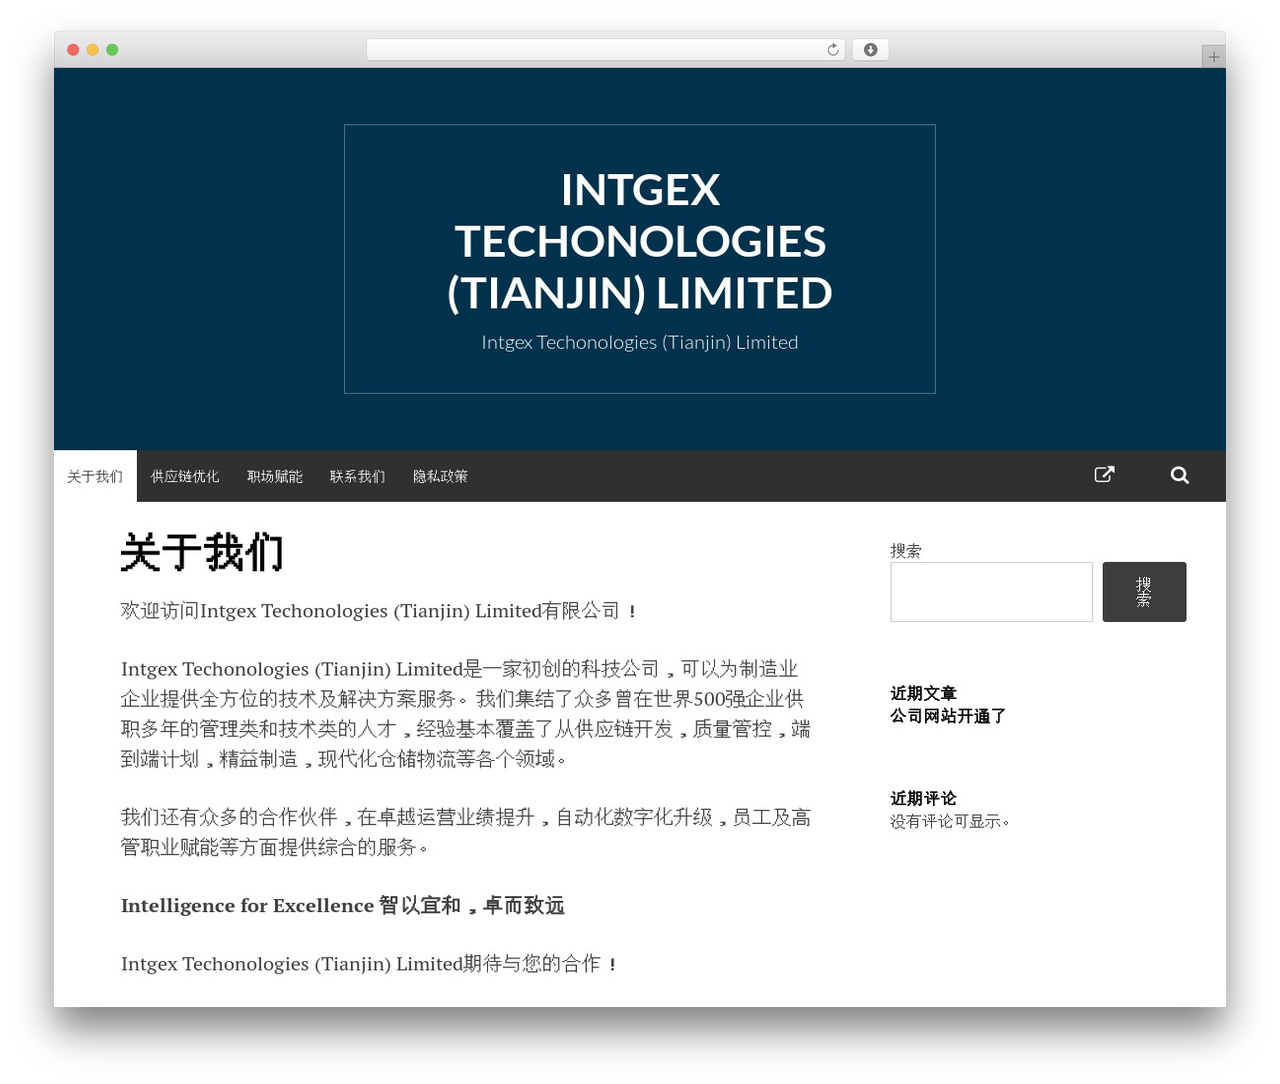Click the Intelligence for Excellence slogan line
Viewport: 1280px width, 1084px height.
(343, 905)
